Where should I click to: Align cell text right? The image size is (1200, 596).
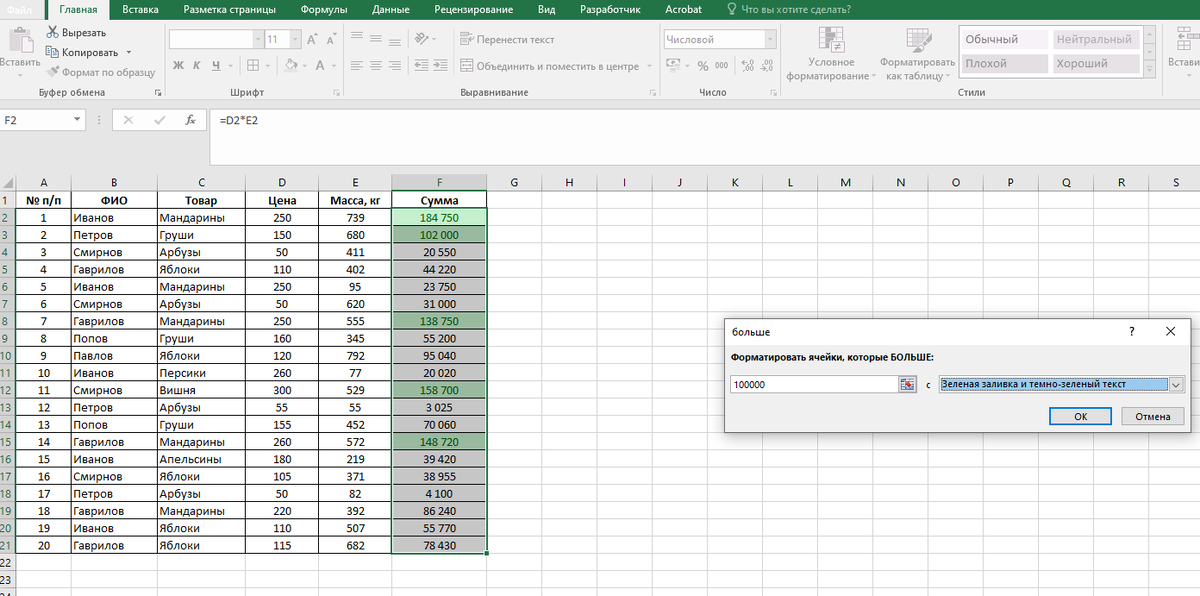[394, 66]
